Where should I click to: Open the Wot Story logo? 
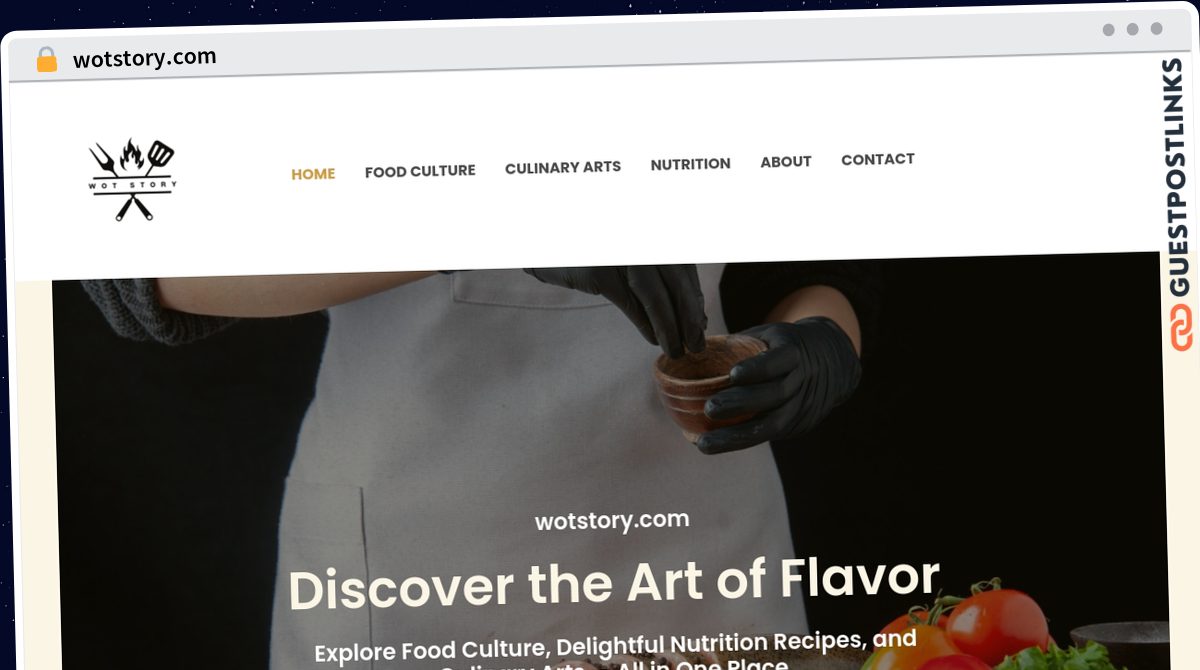(x=133, y=179)
